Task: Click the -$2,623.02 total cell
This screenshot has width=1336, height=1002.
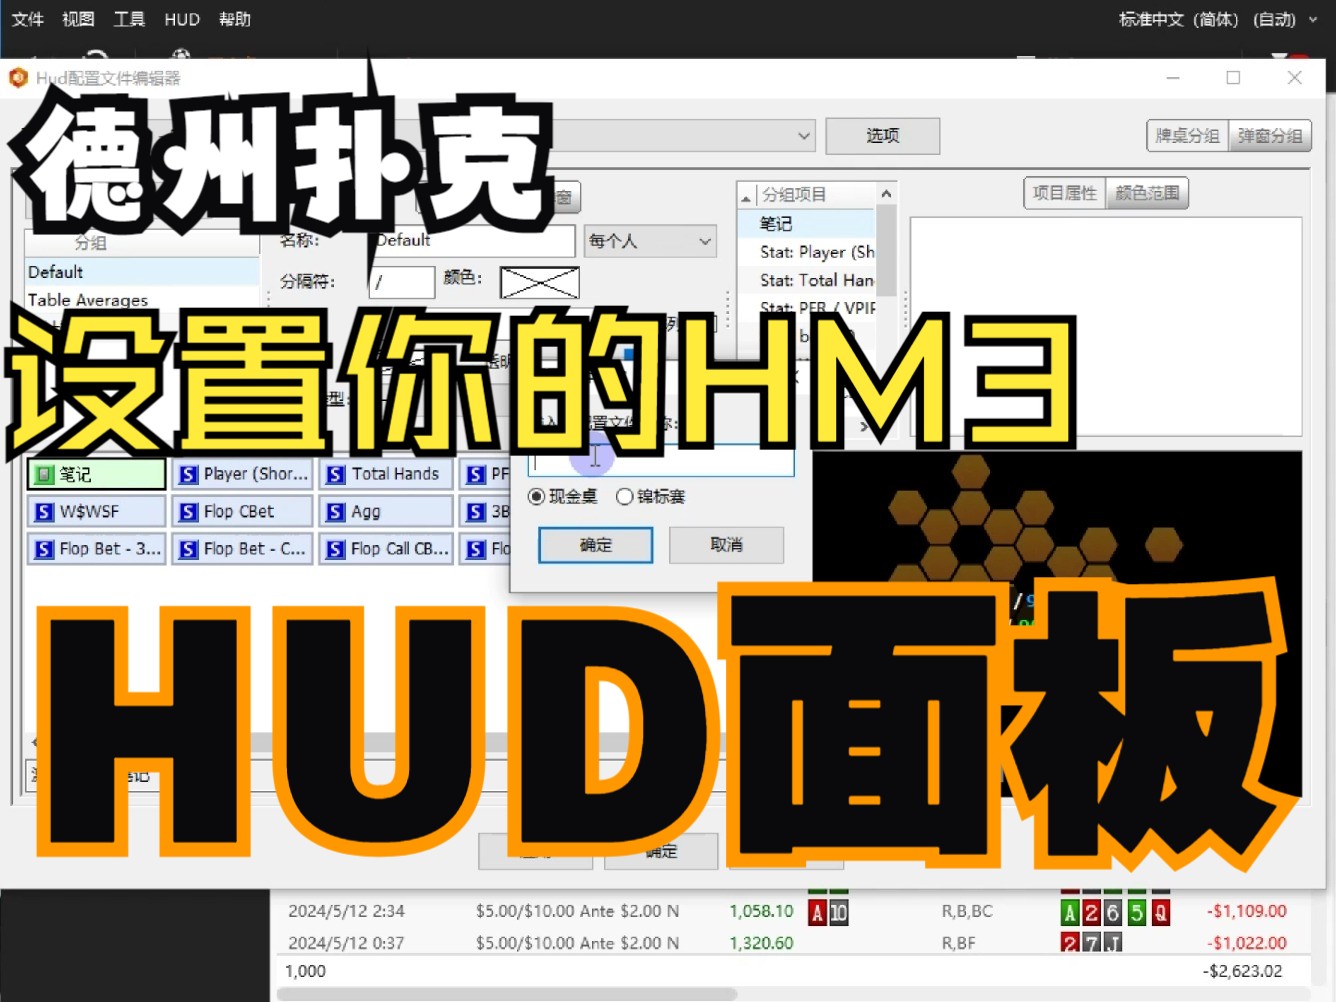Action: click(1242, 971)
